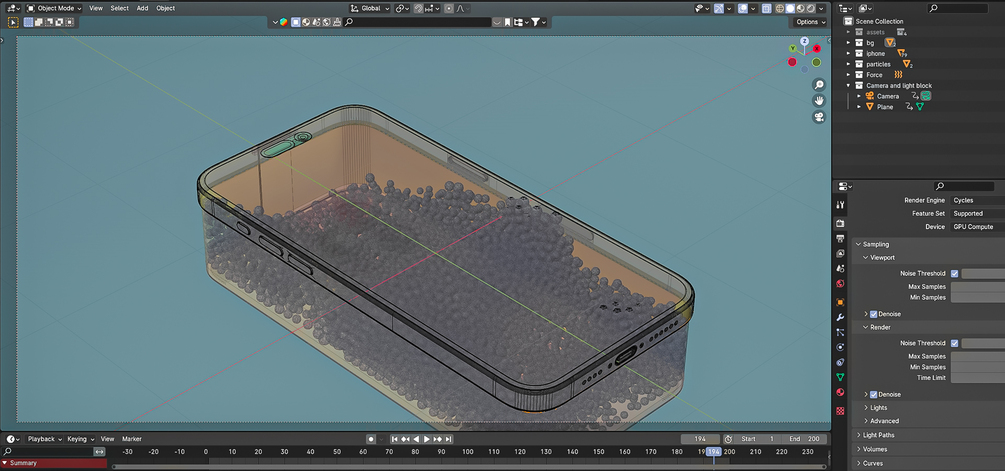Play the animation forward

click(x=427, y=439)
